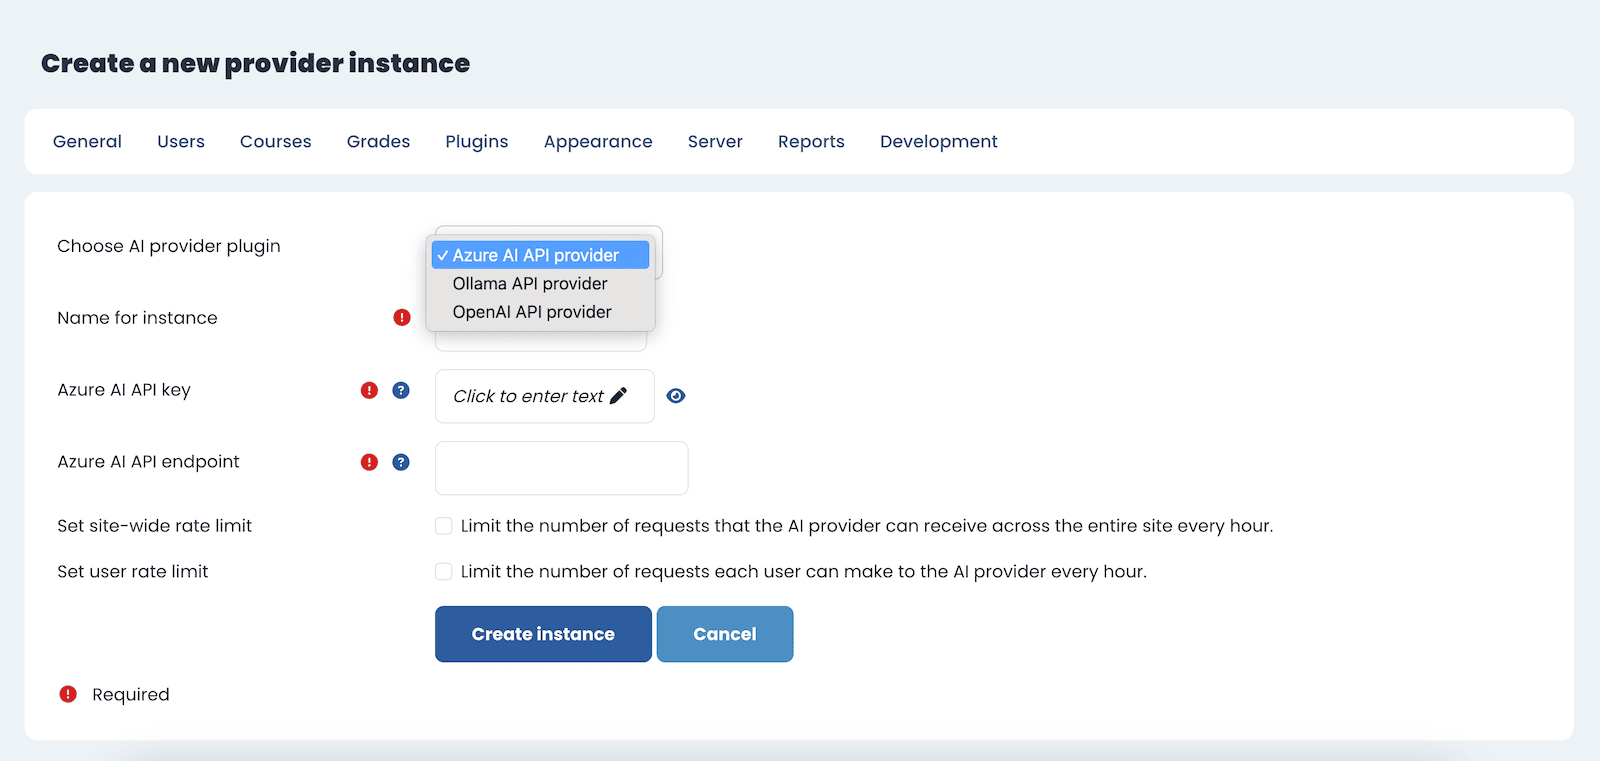Screen dimensions: 1600x761
Task: Click the help icon beside Azure AI API key
Action: (x=401, y=390)
